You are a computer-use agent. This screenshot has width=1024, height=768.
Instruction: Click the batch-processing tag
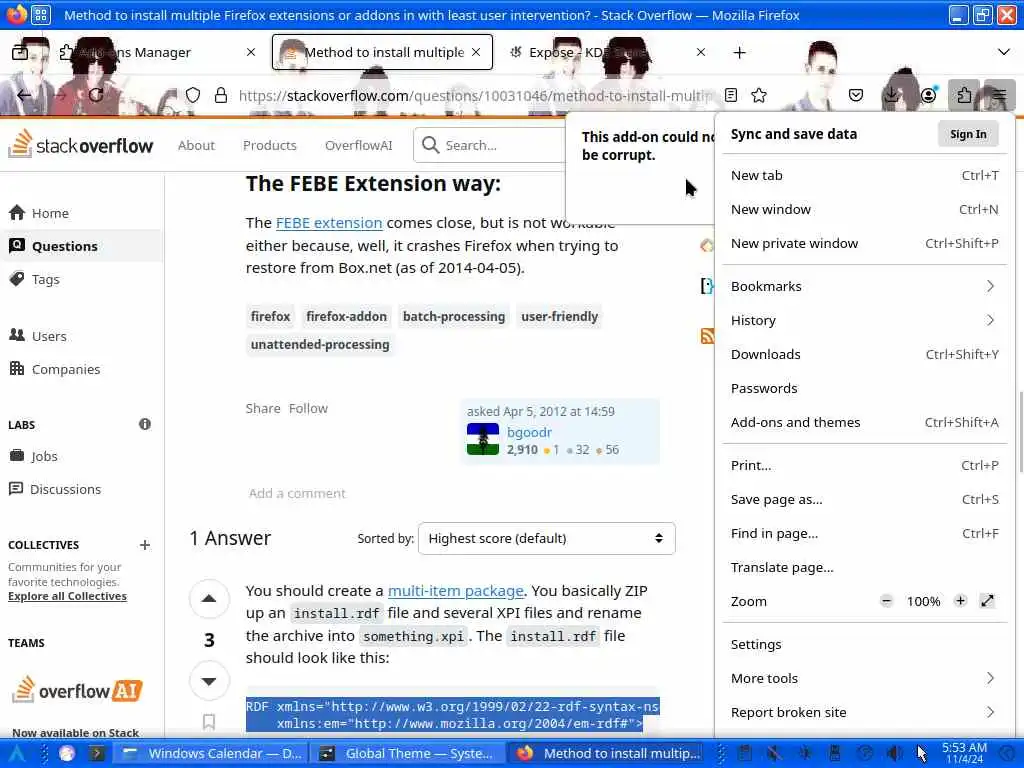pyautogui.click(x=454, y=316)
